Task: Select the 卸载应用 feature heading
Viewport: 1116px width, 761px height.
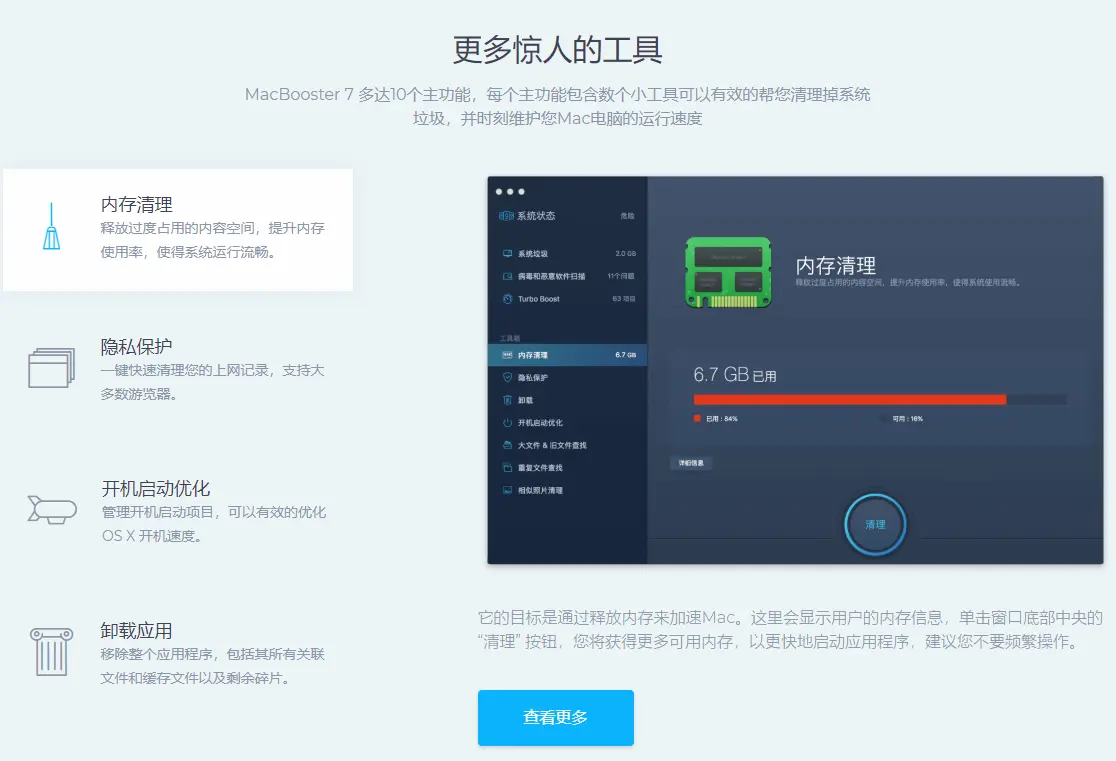Action: (x=136, y=631)
